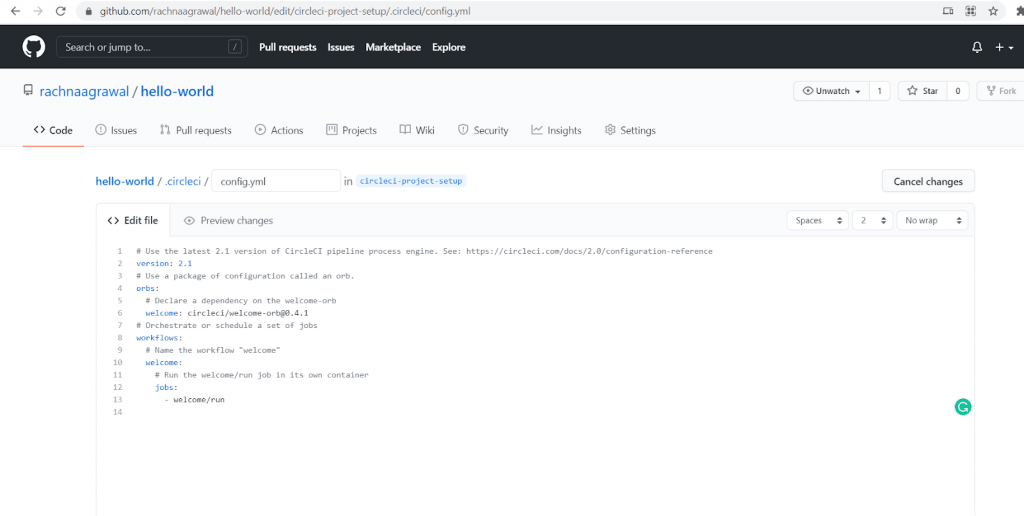1024x516 pixels.
Task: Expand the Spaces indent mode dropdown
Action: (x=817, y=220)
